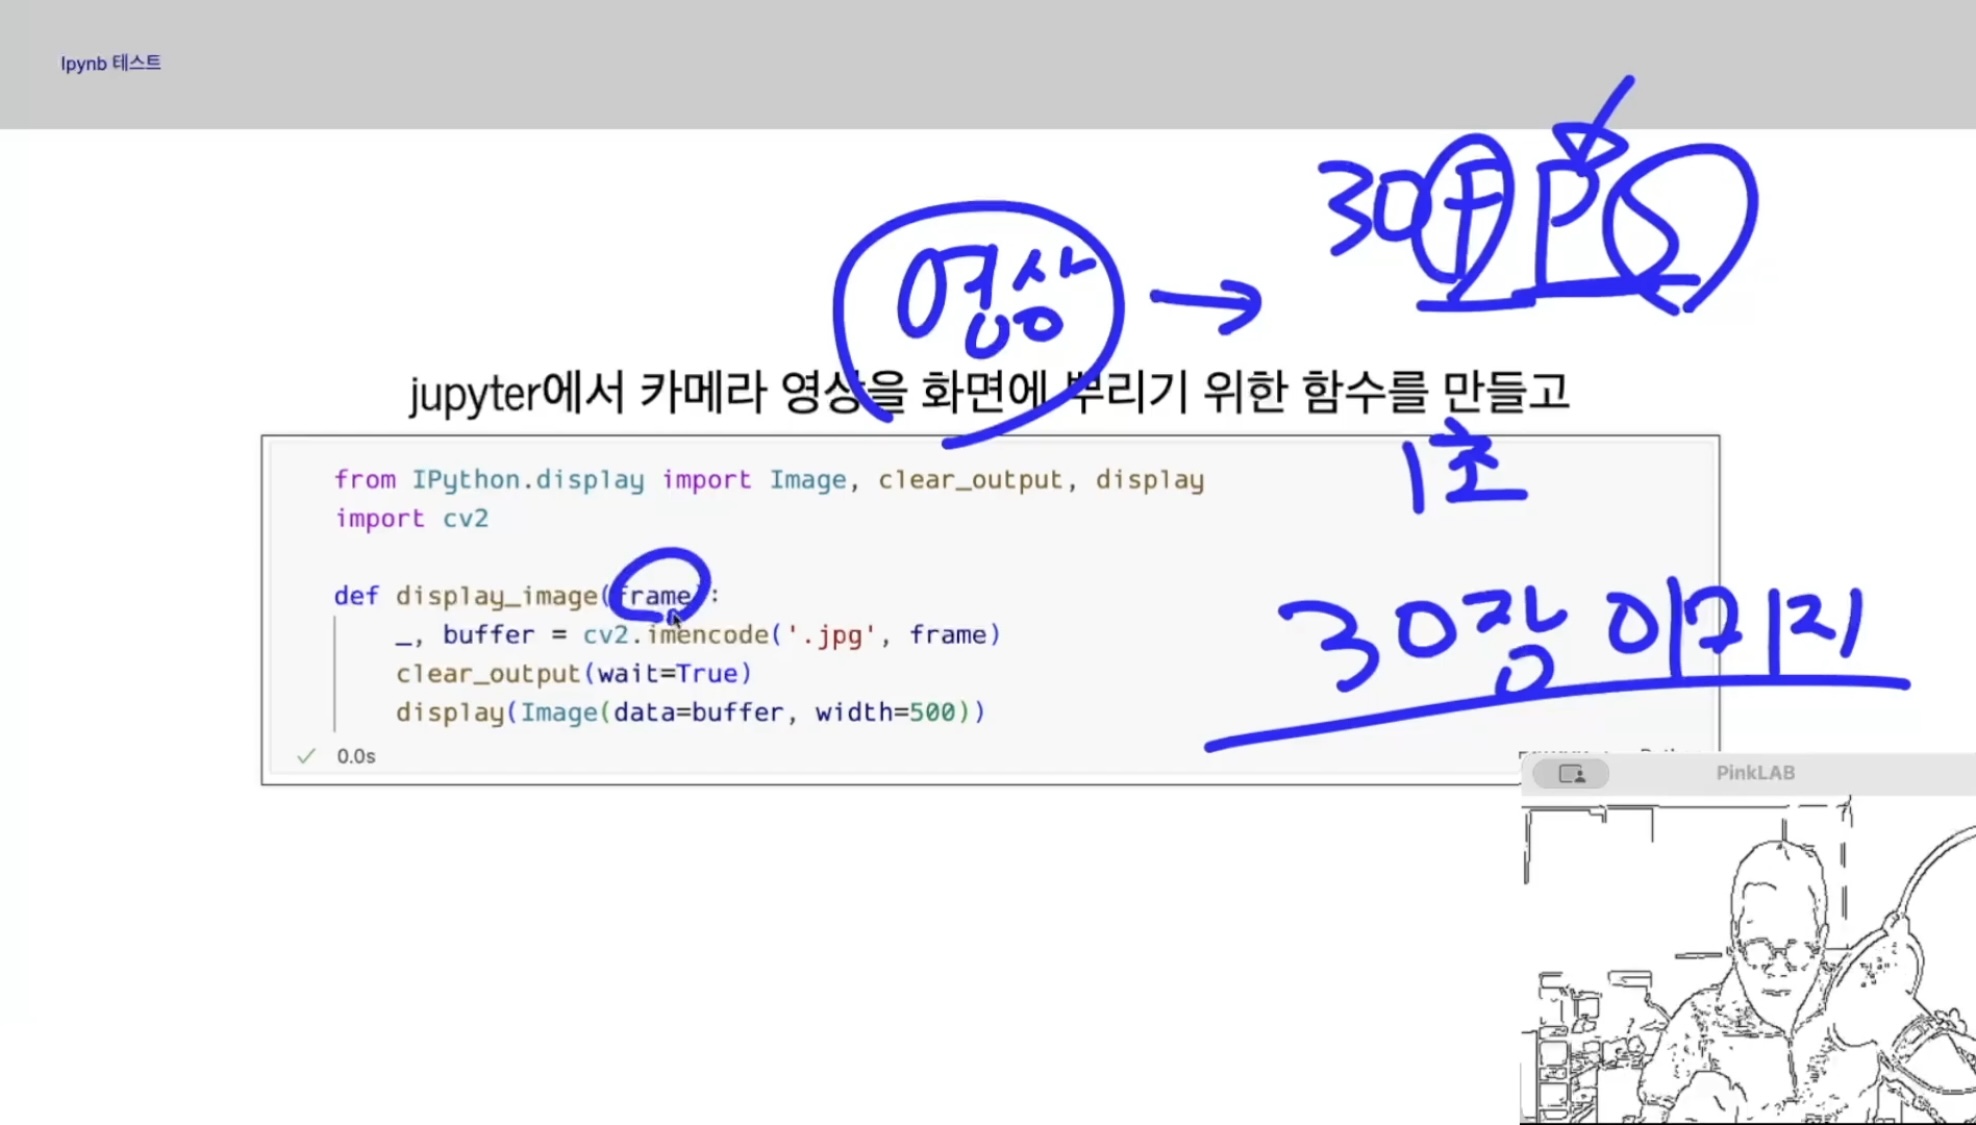Open the 'Ipynb 테스트' header link

tap(110, 63)
